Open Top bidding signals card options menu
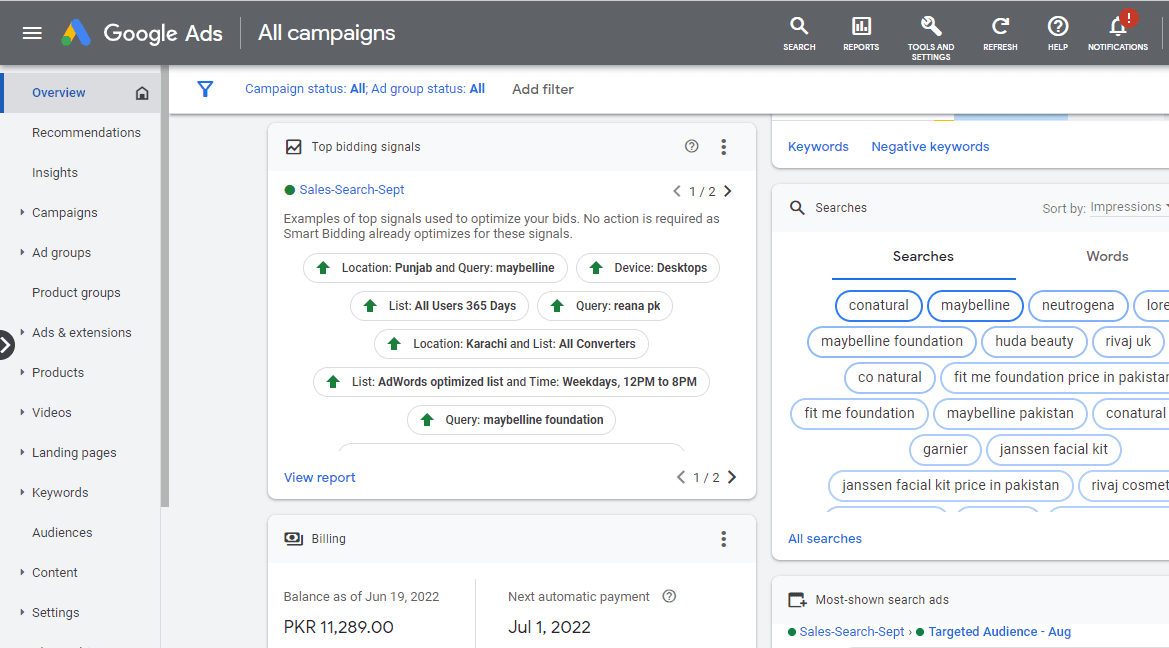The width and height of the screenshot is (1169, 648). pos(723,147)
